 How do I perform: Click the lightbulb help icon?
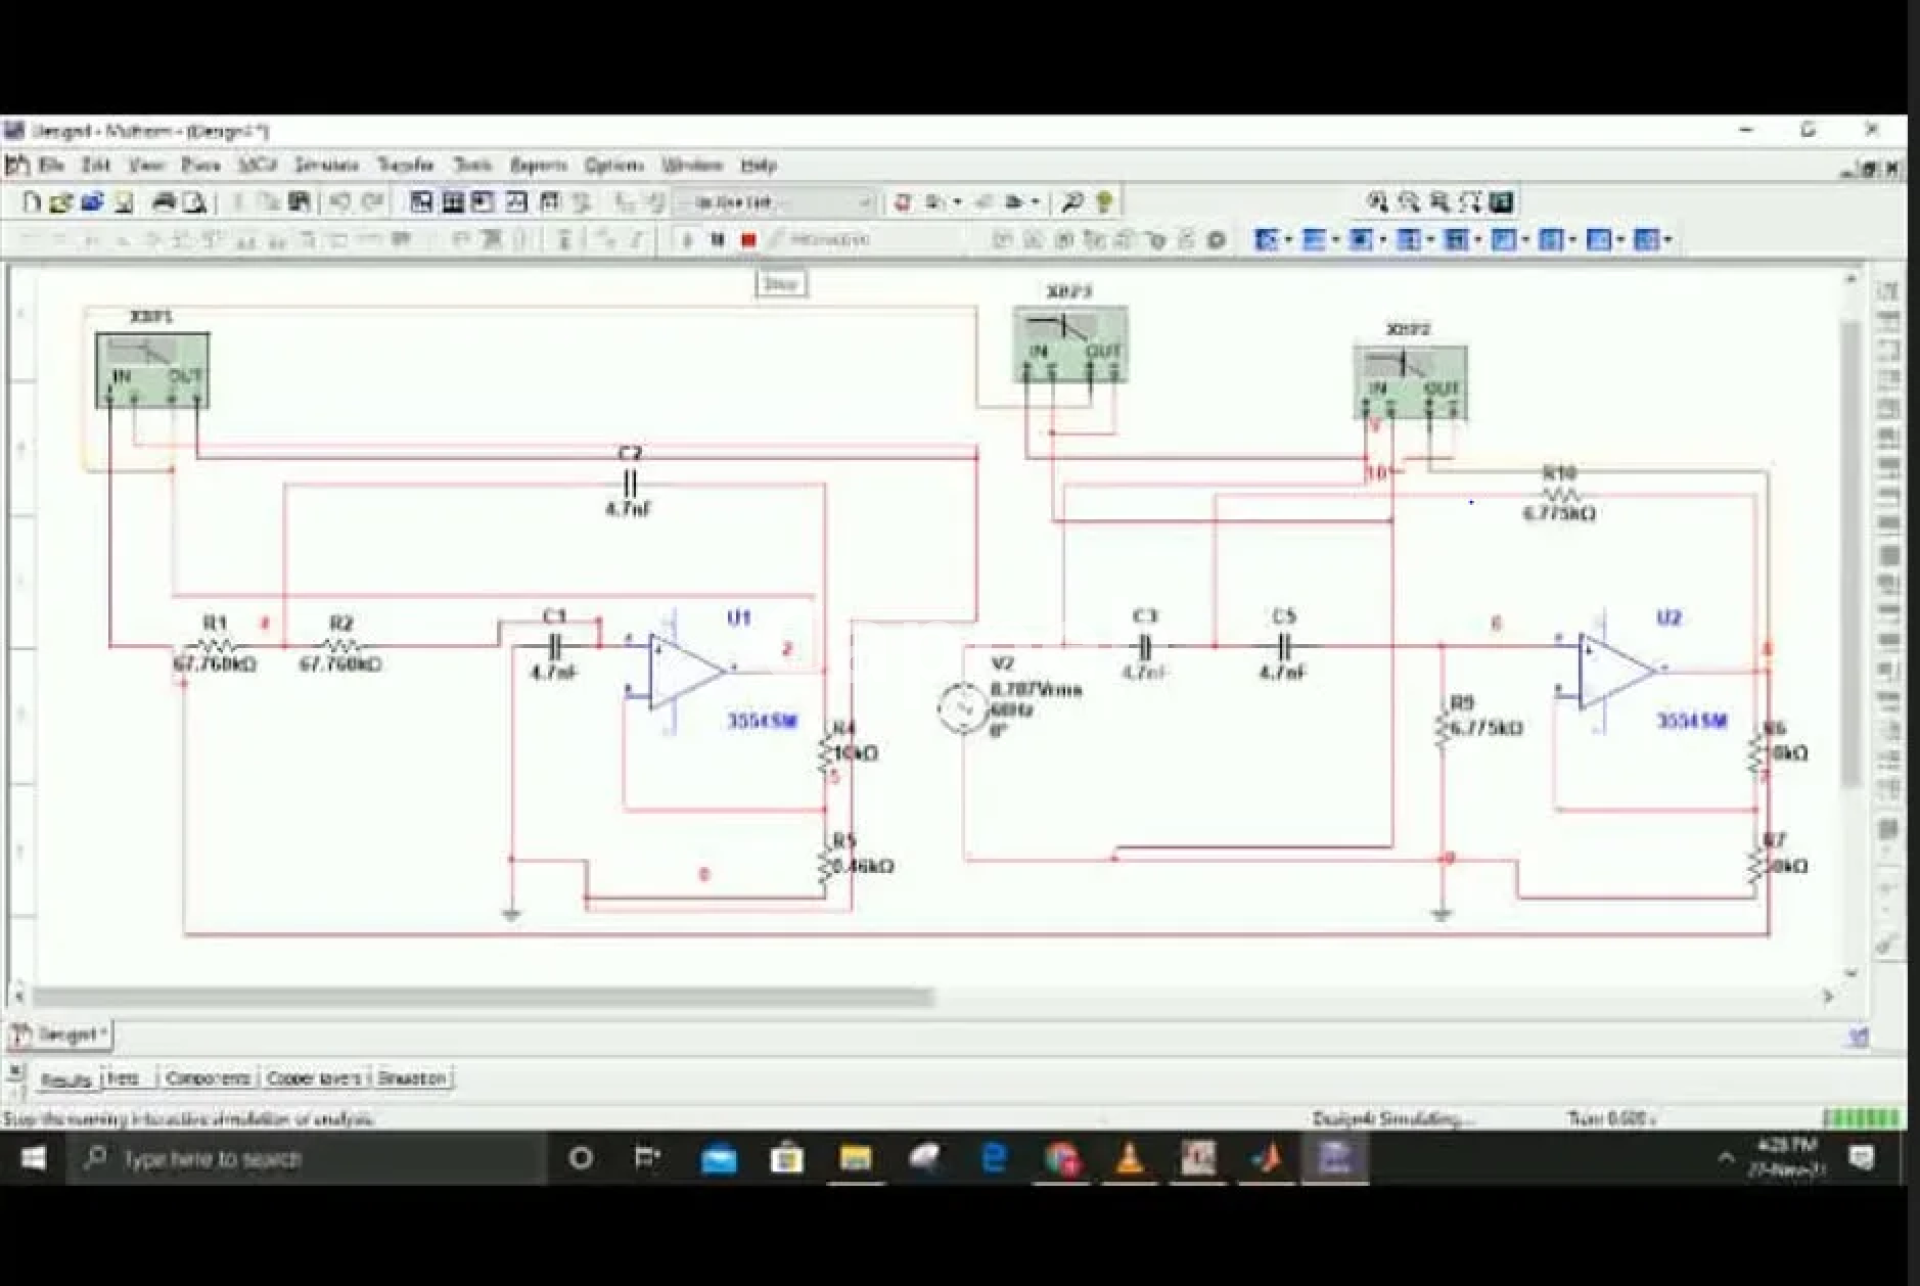click(1104, 203)
